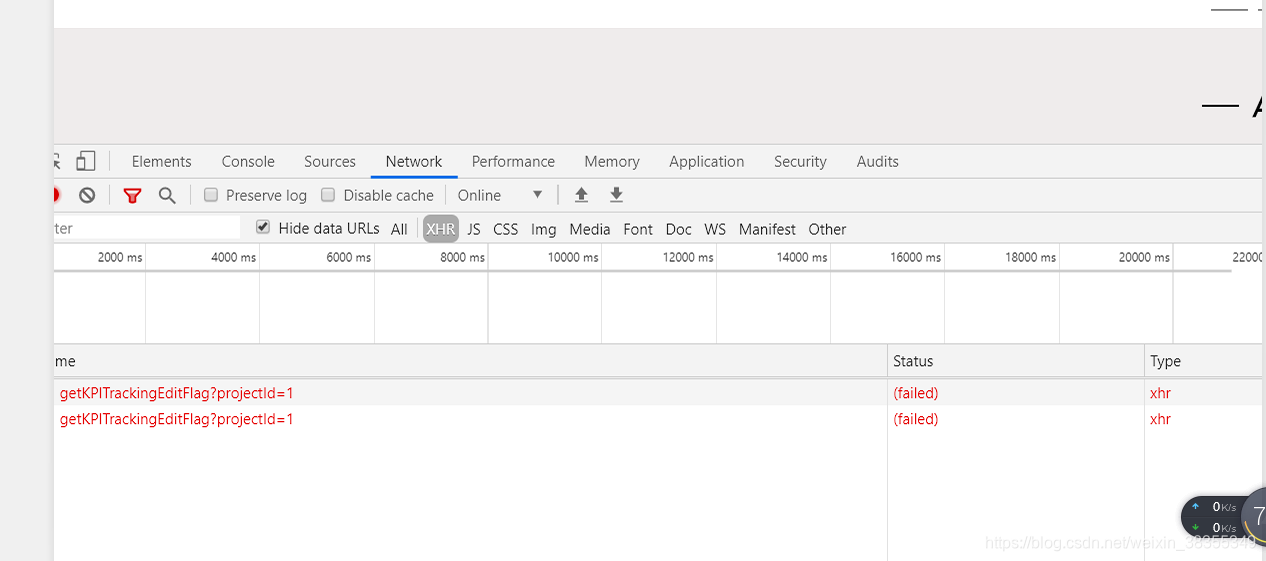Switch to the Elements tab
Viewport: 1266px width, 561px height.
click(x=161, y=161)
